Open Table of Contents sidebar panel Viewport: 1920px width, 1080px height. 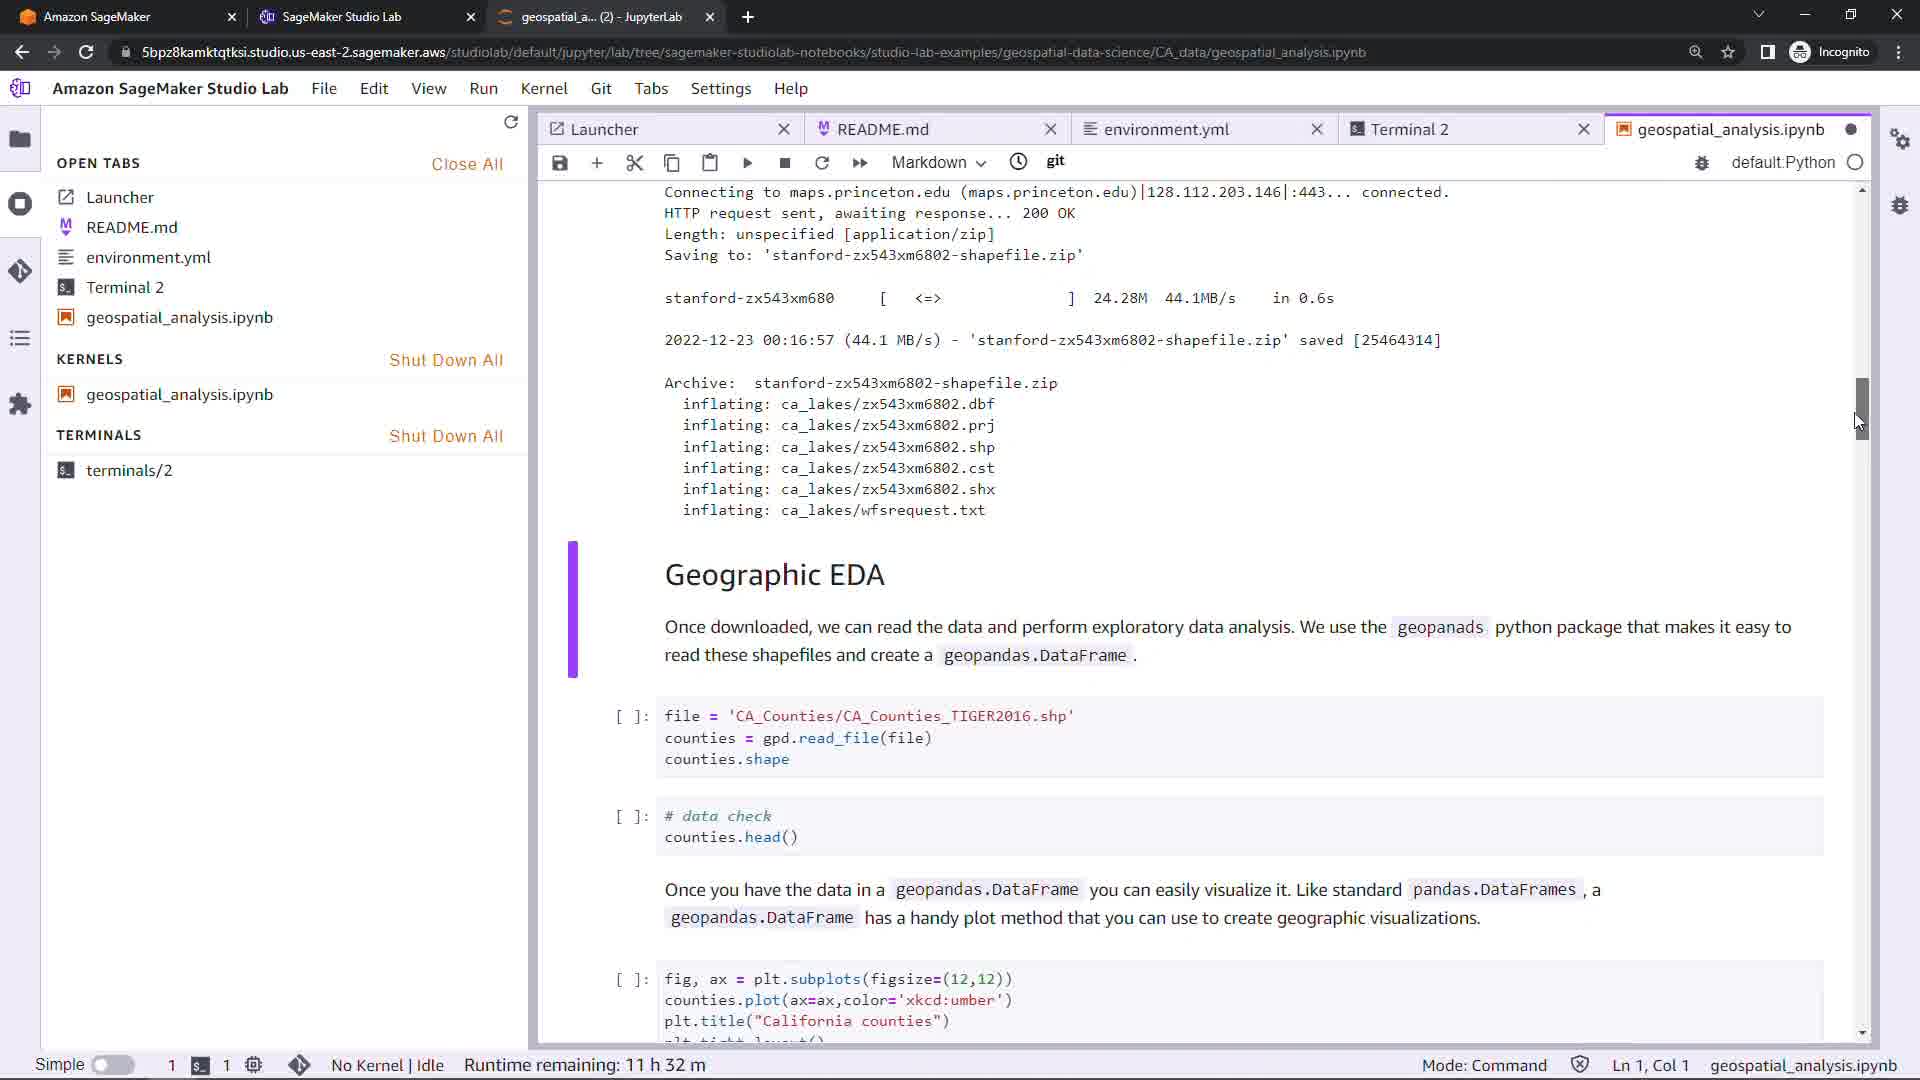[x=20, y=338]
